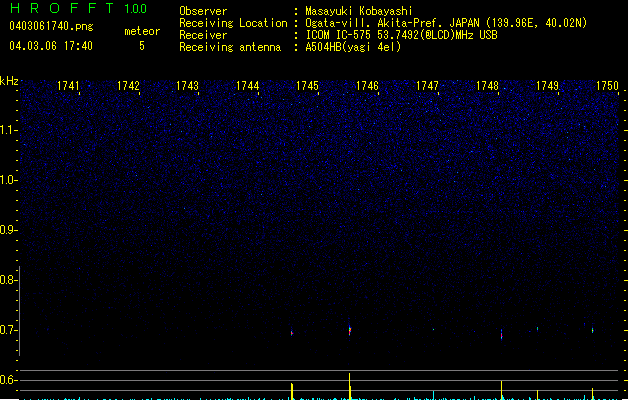The height and width of the screenshot is (400, 629).
Task: Click the red meteor echo near 1746
Action: [x=350, y=329]
